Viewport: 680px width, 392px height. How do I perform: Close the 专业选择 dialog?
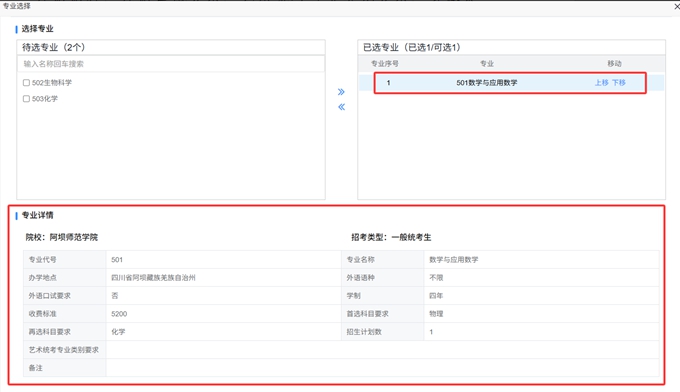677,7
